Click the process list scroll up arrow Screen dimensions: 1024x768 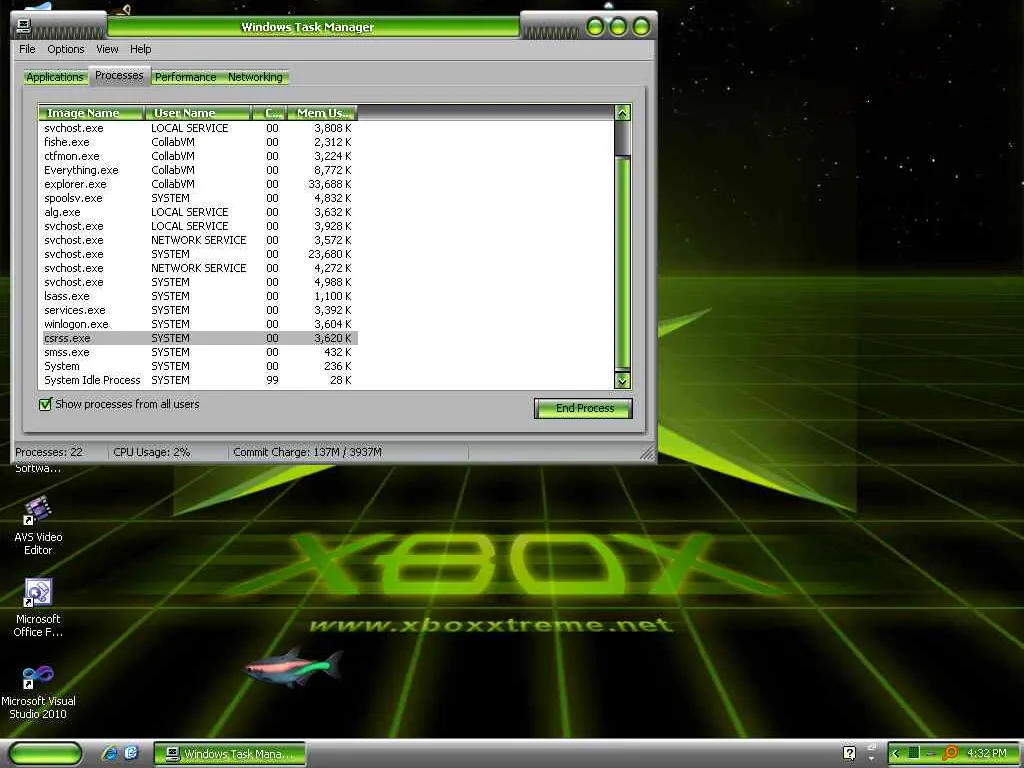(x=622, y=112)
